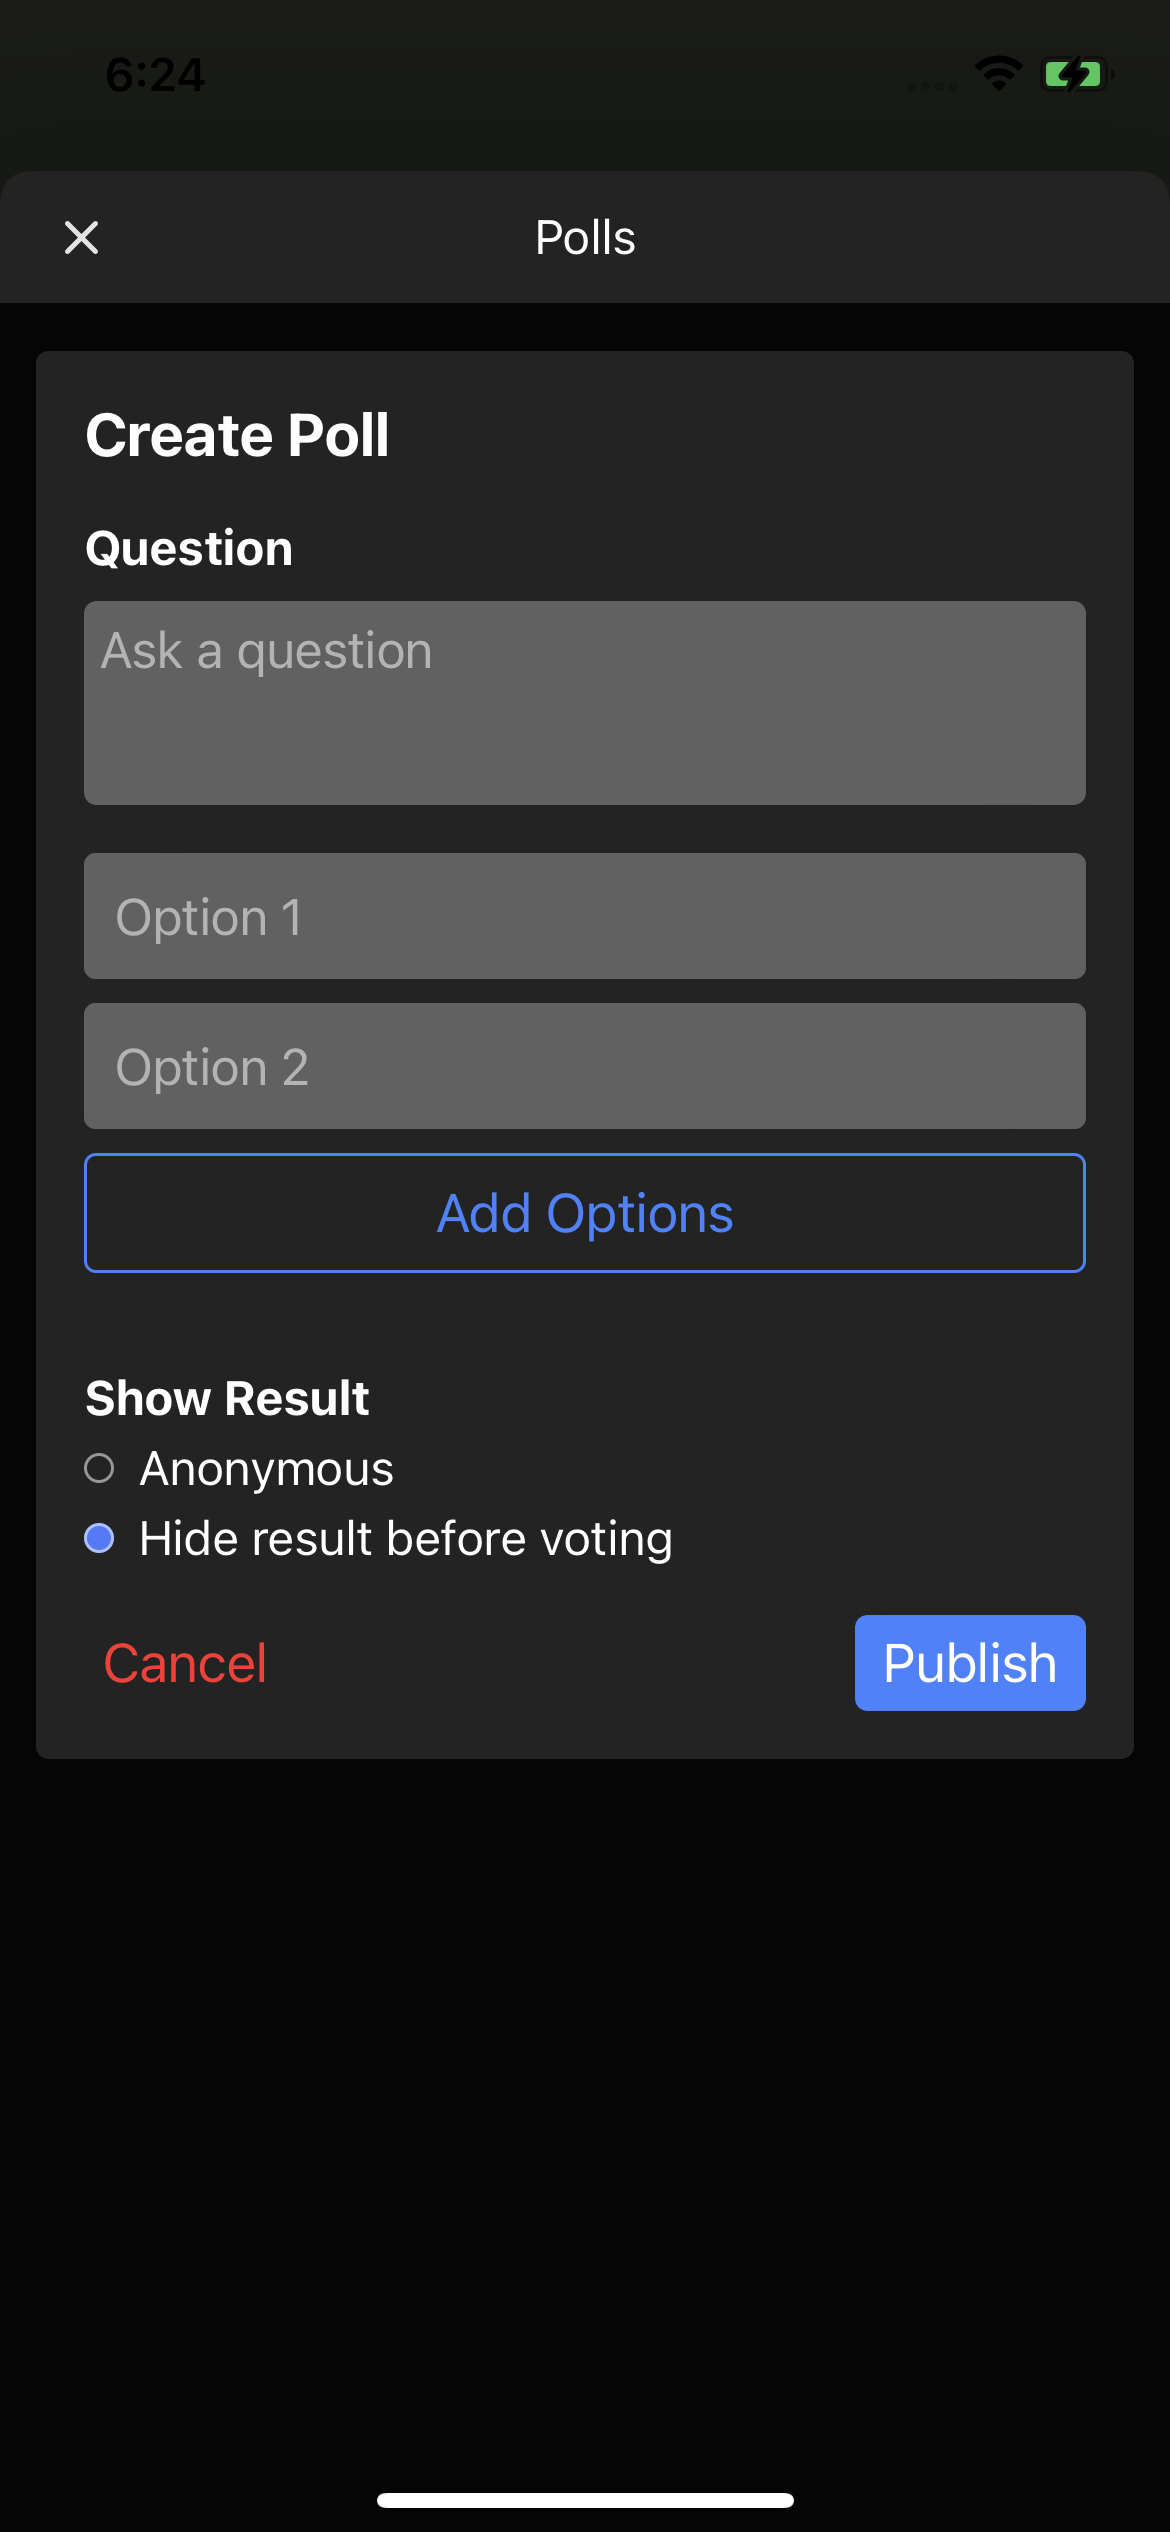Tap the Wi-Fi status icon
This screenshot has height=2532, width=1170.
click(x=998, y=74)
